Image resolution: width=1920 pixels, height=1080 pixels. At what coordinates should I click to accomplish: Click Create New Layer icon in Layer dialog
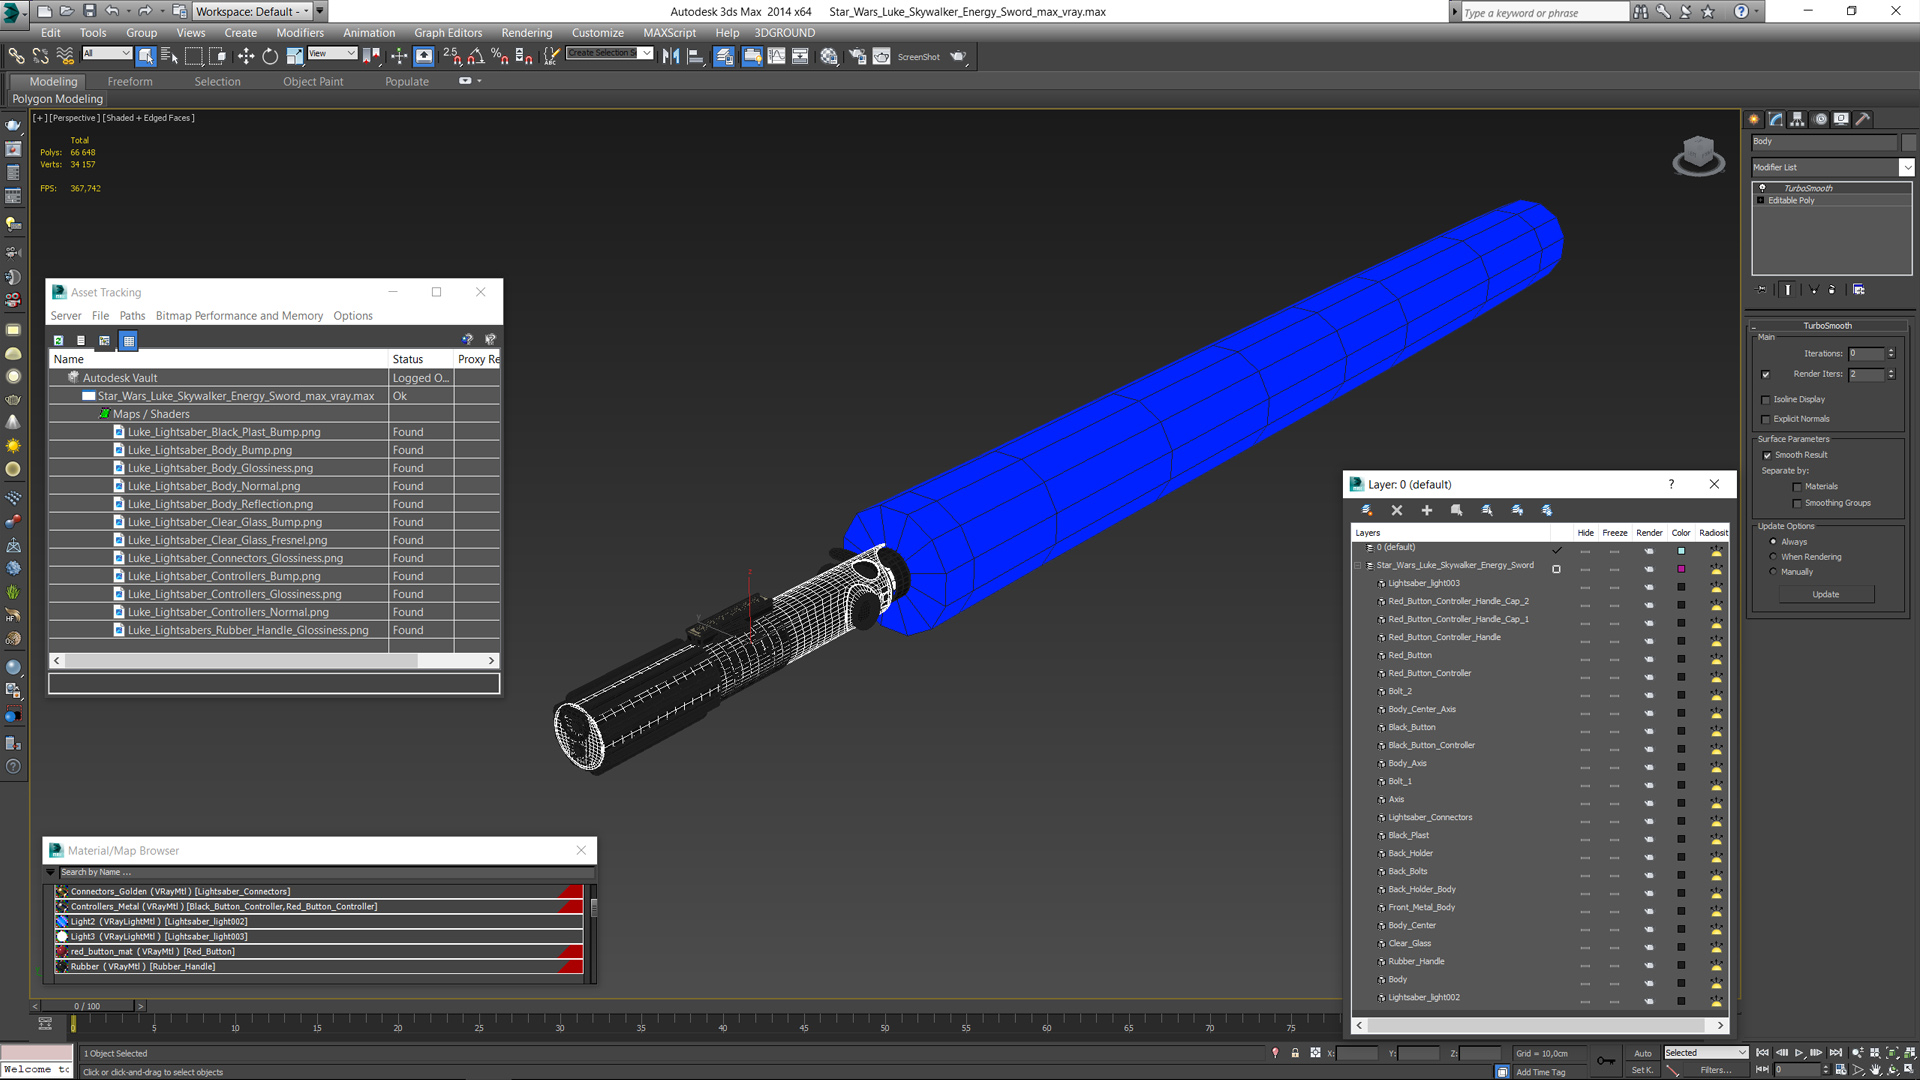tap(1367, 511)
